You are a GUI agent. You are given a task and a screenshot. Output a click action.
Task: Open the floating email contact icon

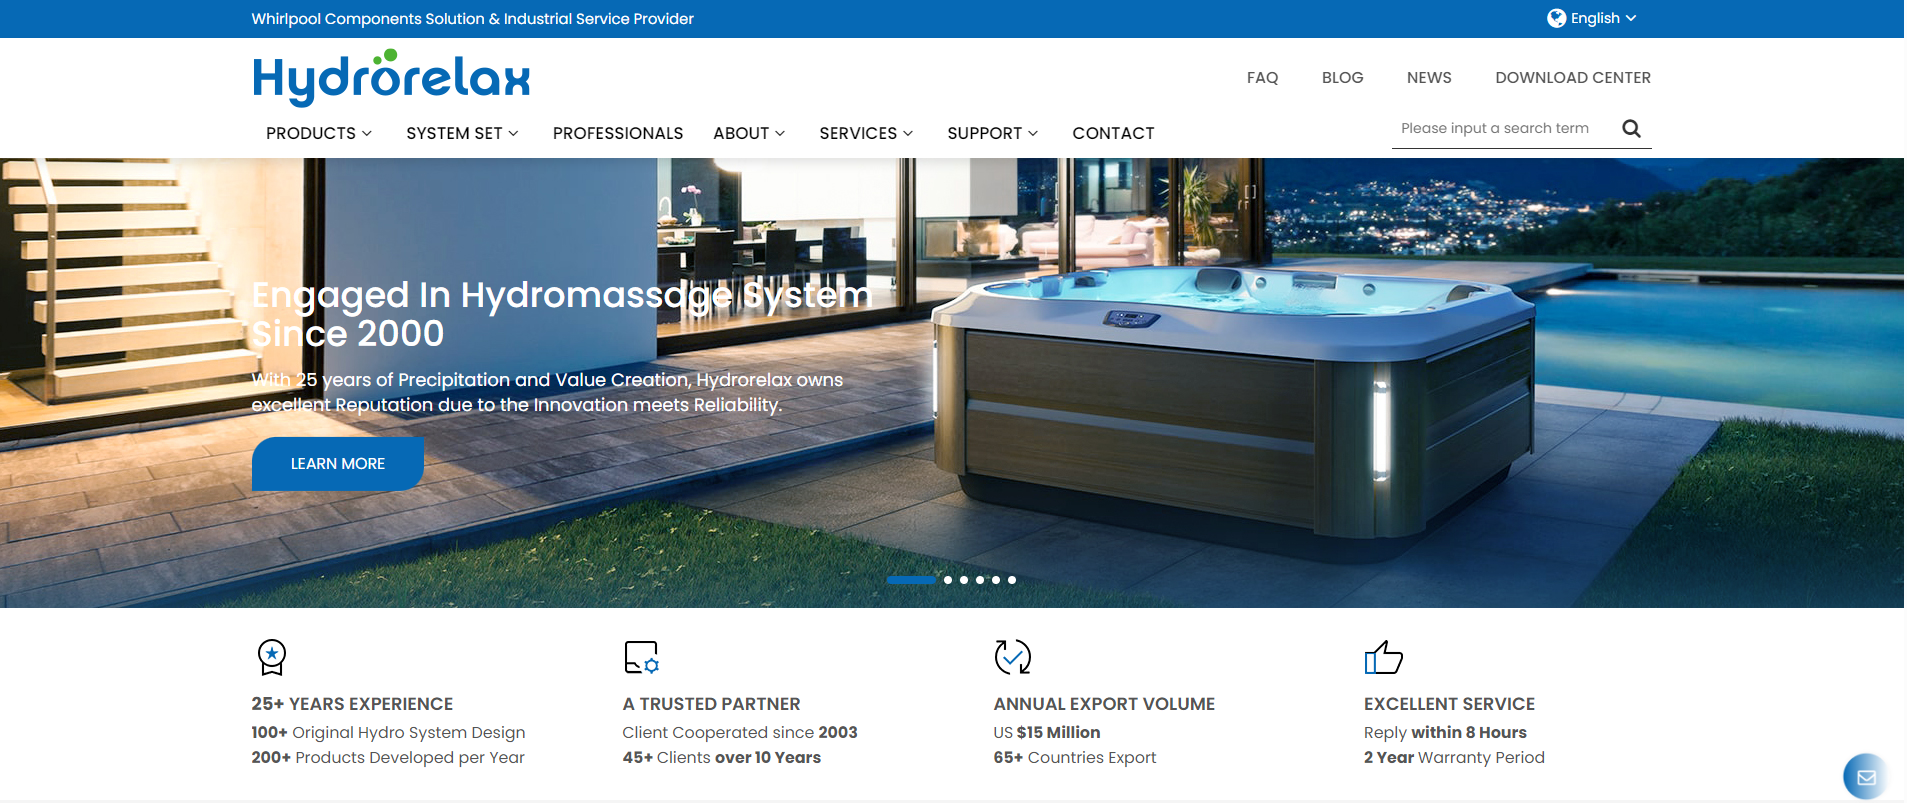(x=1865, y=776)
